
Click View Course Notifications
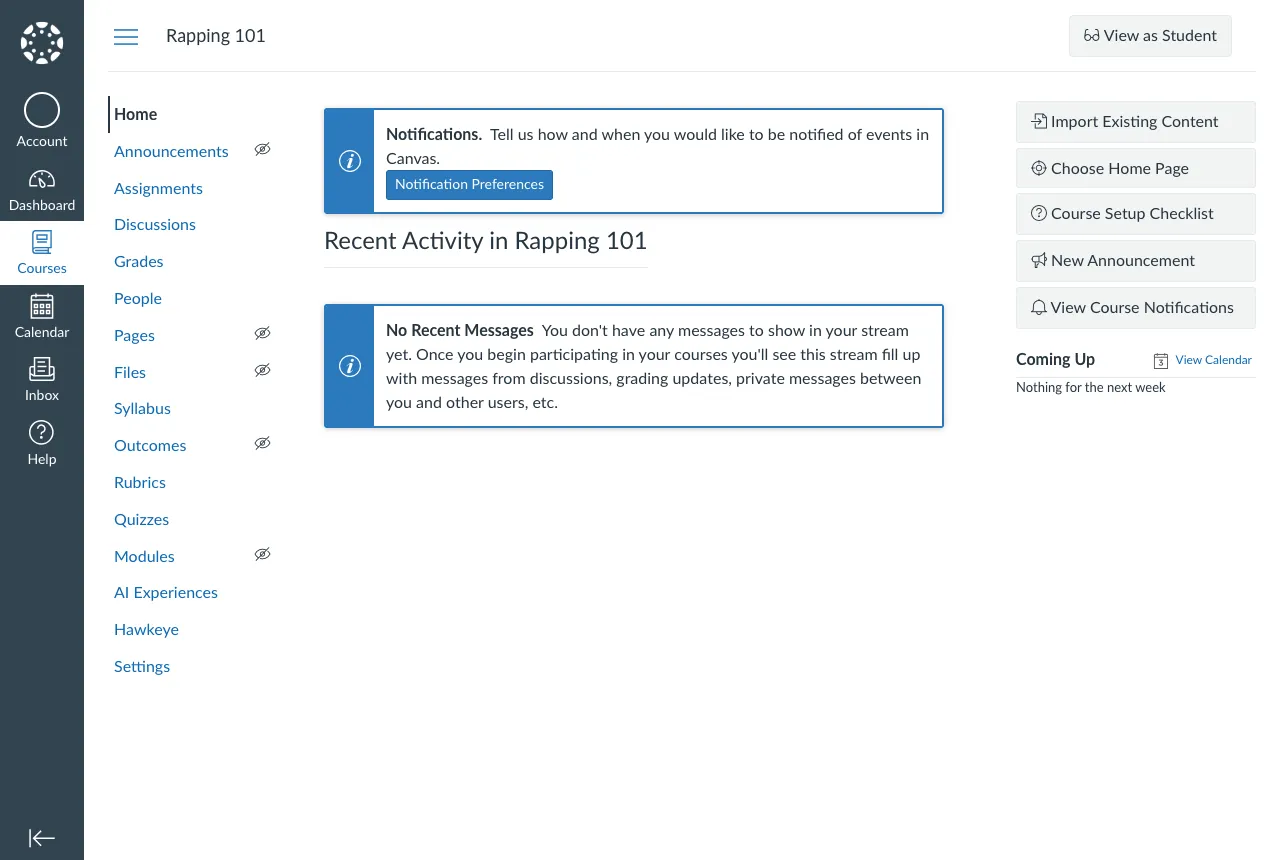[x=1136, y=308]
